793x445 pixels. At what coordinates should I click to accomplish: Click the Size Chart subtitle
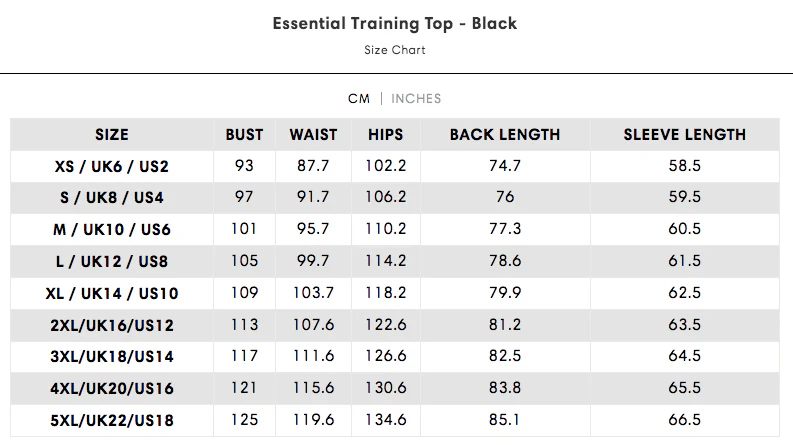(x=395, y=50)
